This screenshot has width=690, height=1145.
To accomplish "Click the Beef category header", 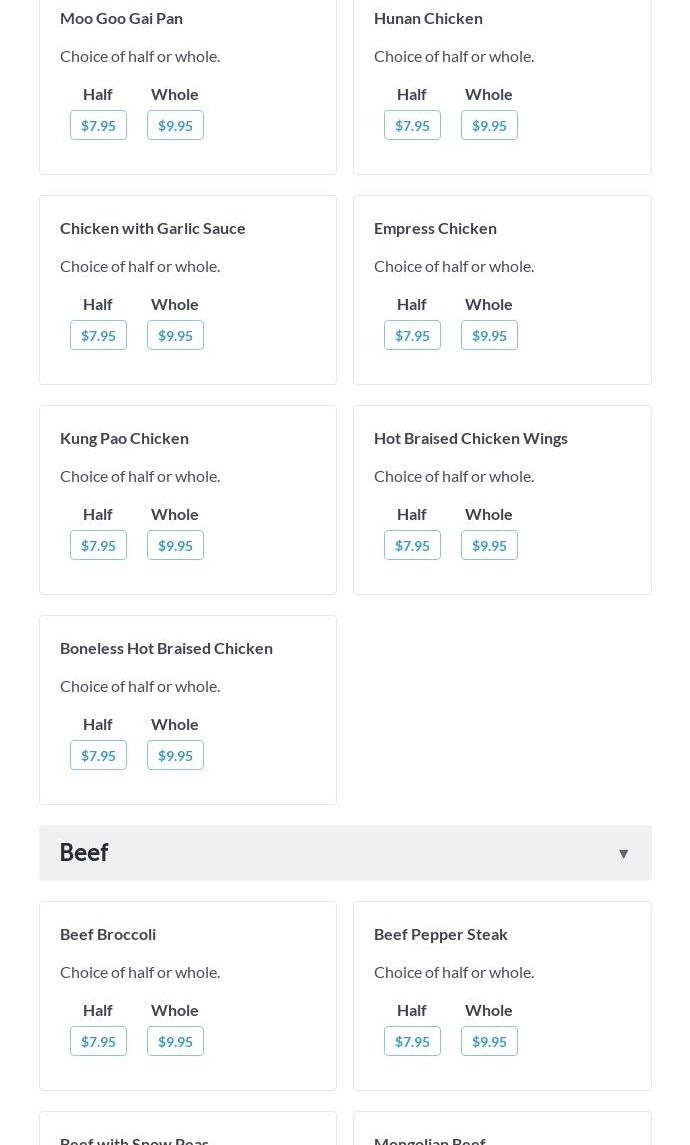I will (x=84, y=852).
